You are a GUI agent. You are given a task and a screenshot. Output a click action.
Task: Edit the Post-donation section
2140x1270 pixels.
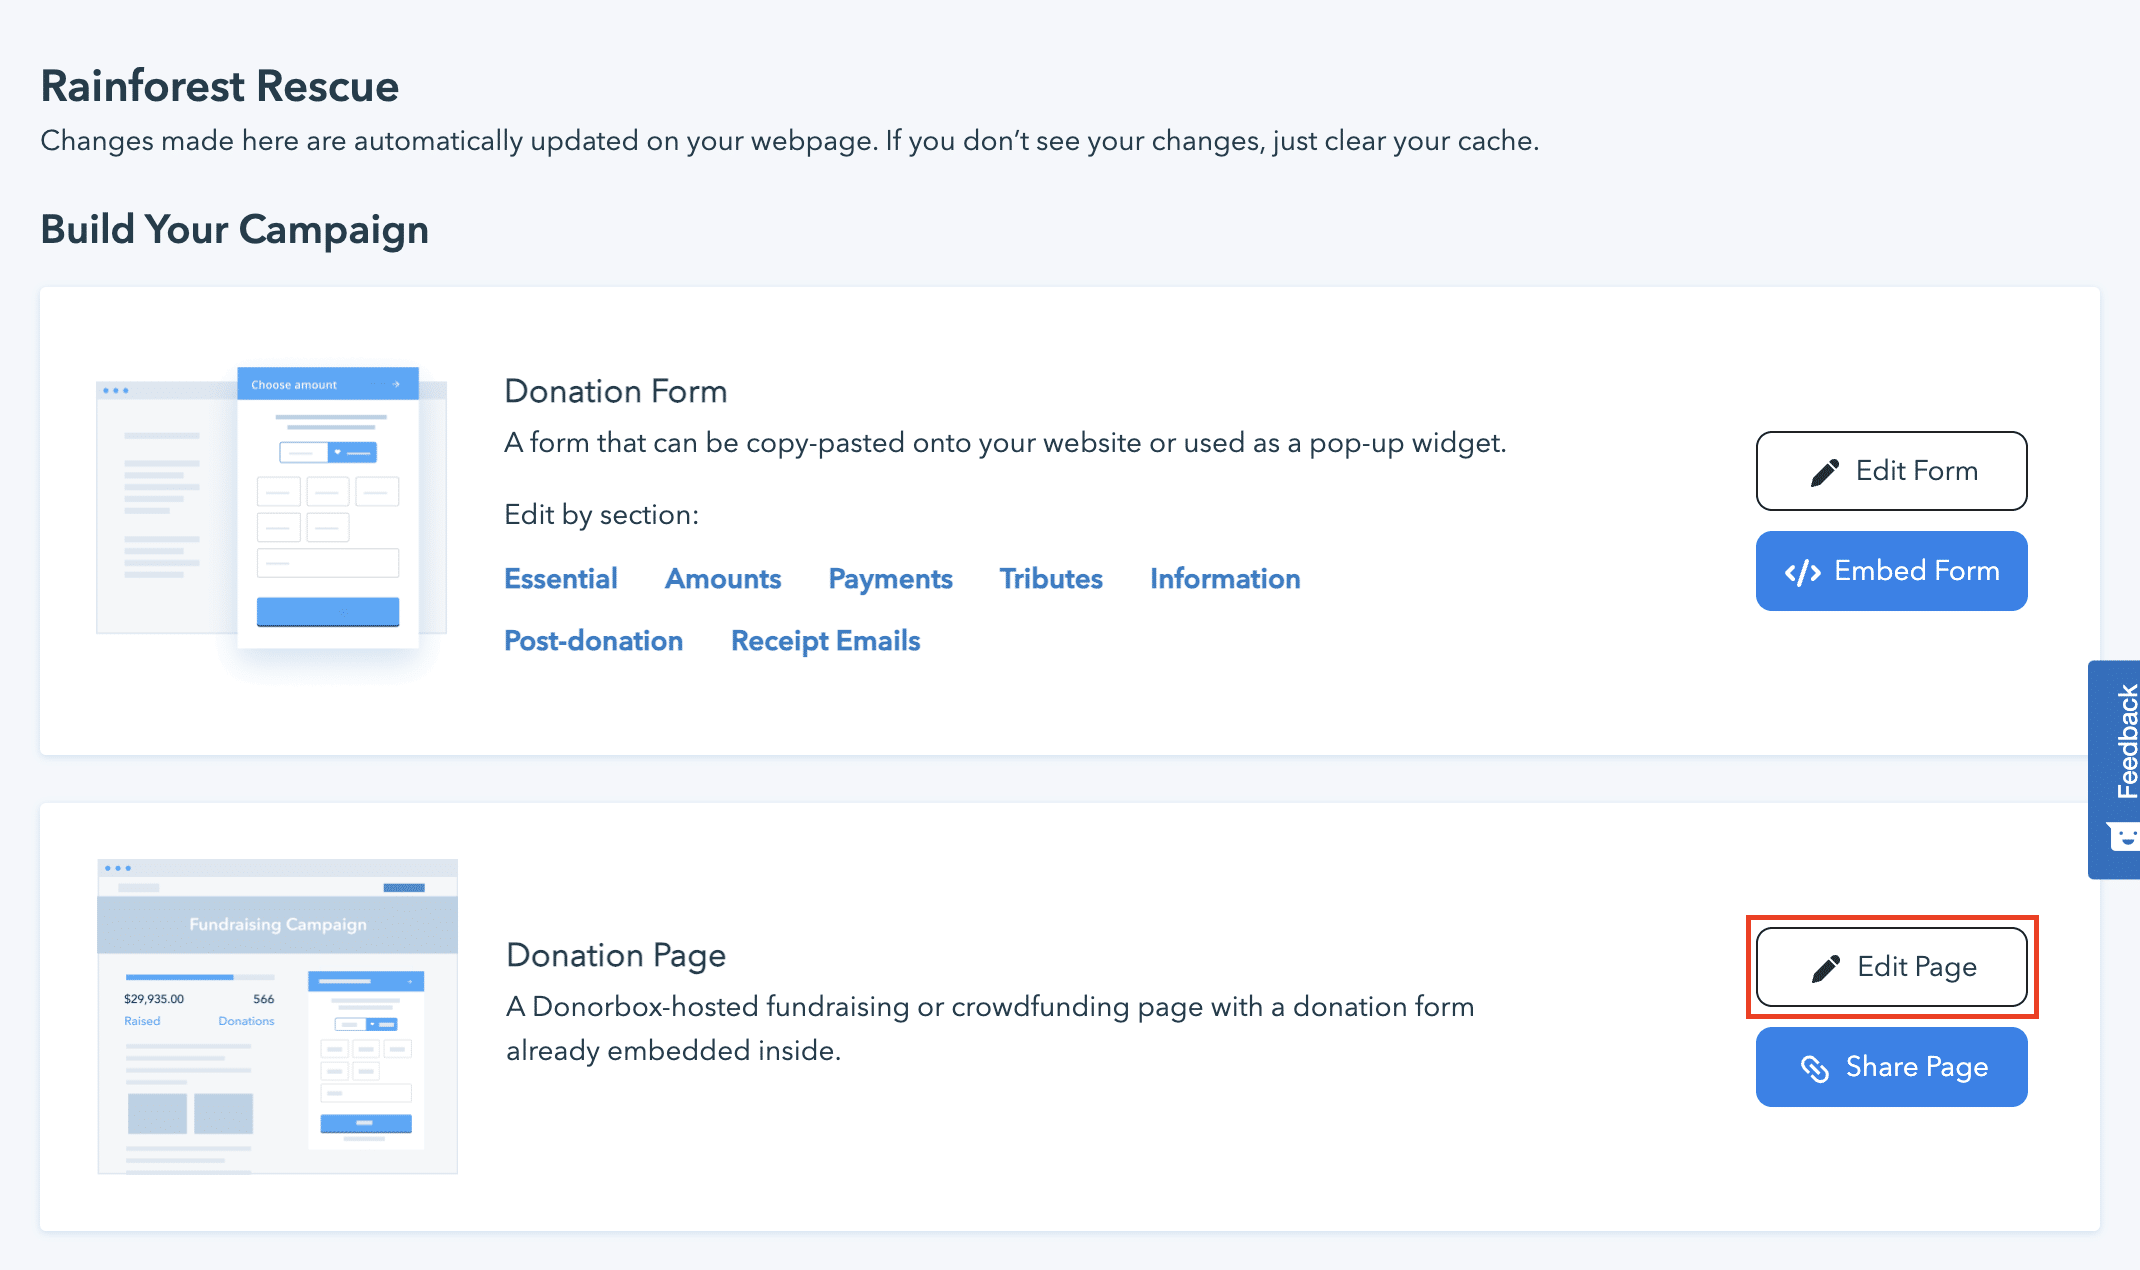click(x=593, y=641)
